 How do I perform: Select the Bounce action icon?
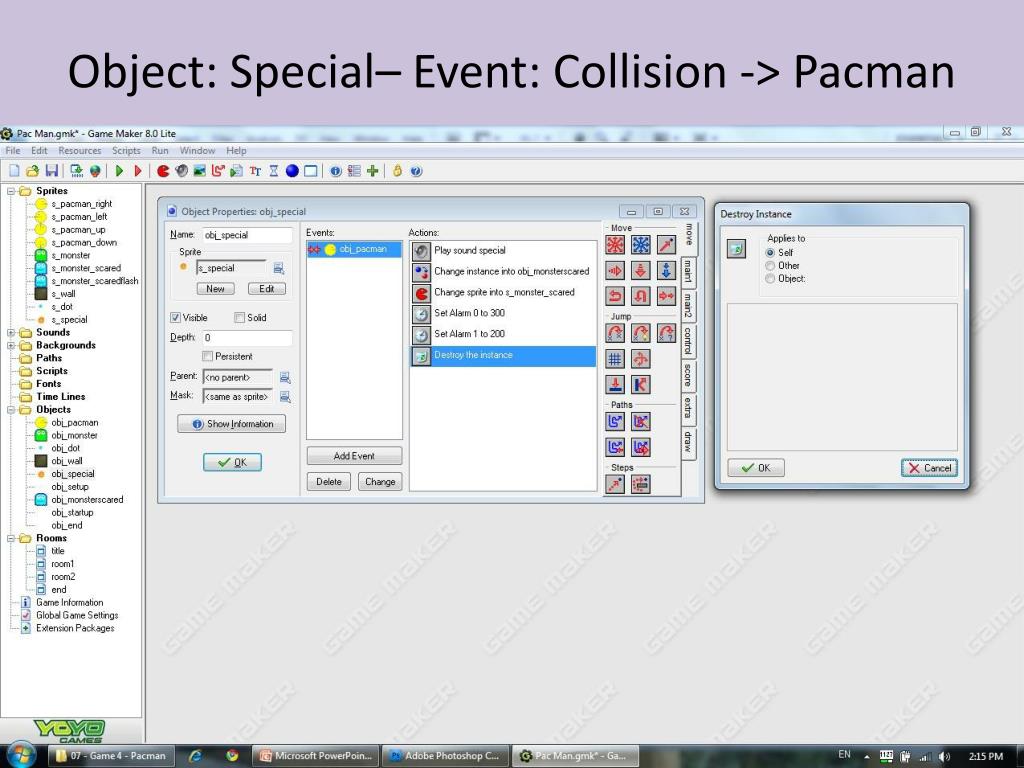click(641, 384)
